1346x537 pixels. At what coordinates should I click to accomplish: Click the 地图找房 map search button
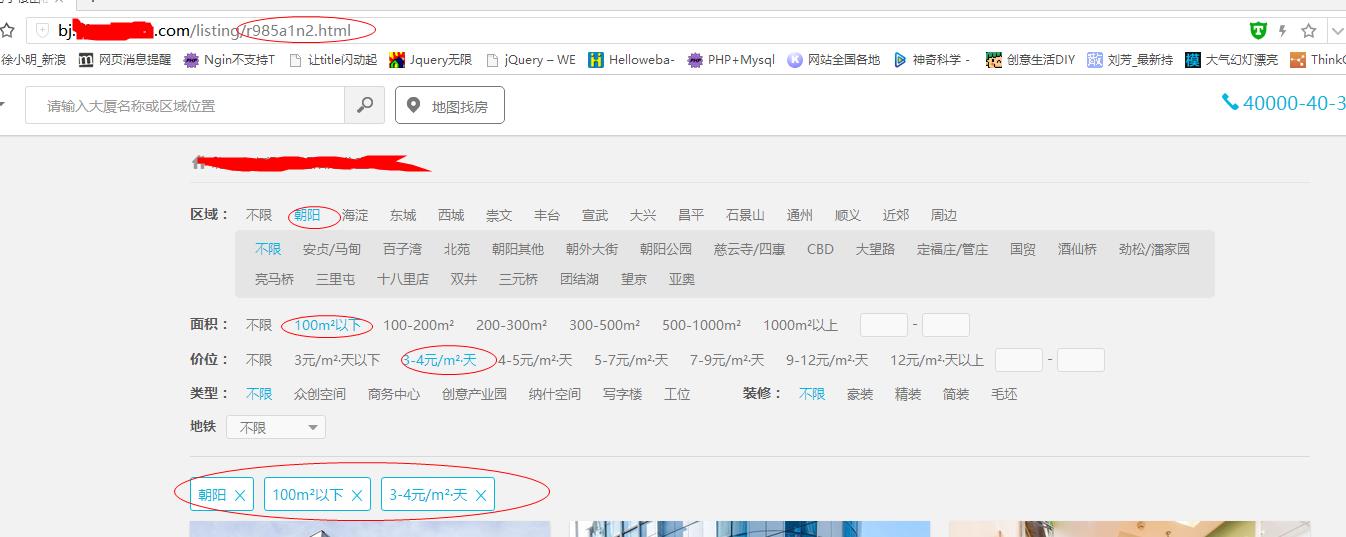click(449, 106)
